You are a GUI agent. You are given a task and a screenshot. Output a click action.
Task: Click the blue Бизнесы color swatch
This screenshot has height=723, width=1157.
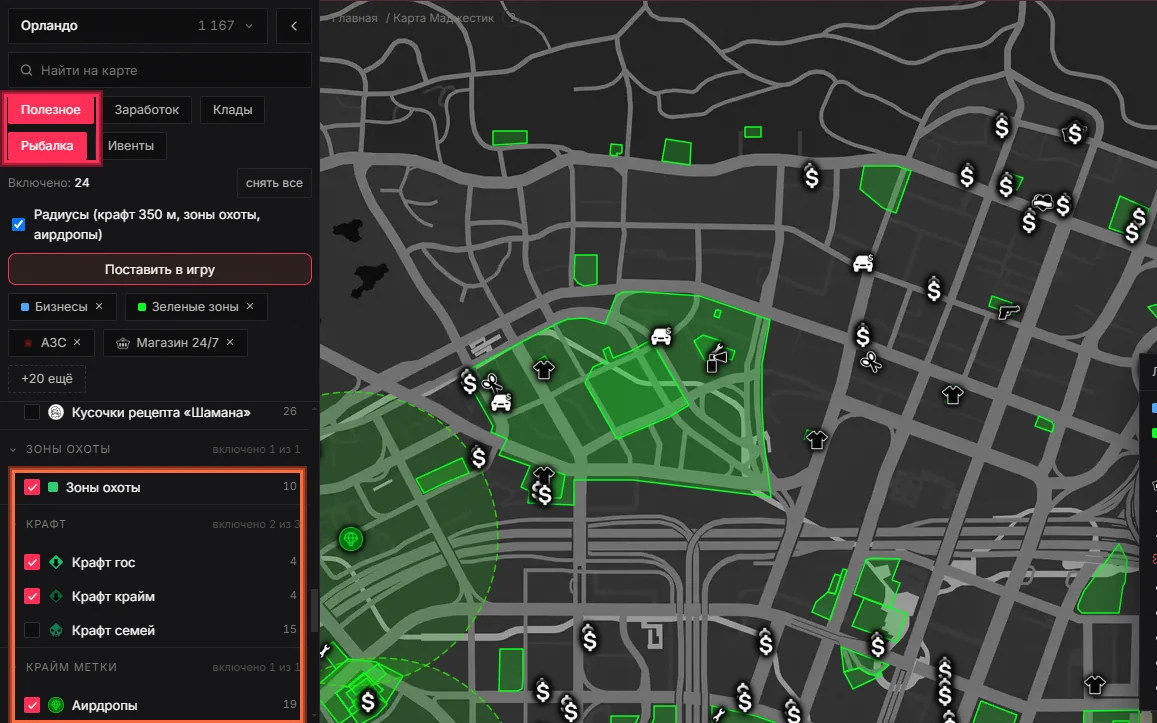(x=25, y=307)
